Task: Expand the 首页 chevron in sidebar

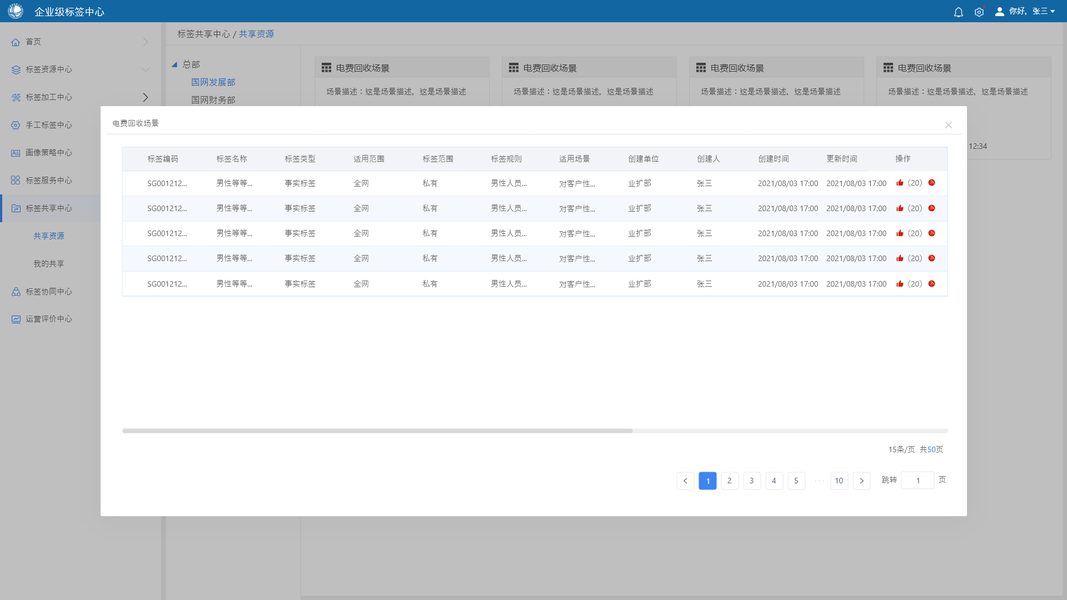Action: [145, 42]
